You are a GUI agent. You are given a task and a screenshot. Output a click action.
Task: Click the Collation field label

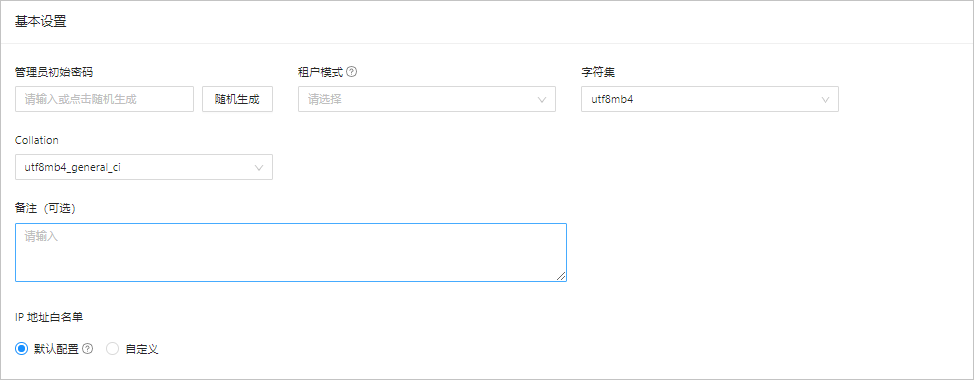pos(37,140)
